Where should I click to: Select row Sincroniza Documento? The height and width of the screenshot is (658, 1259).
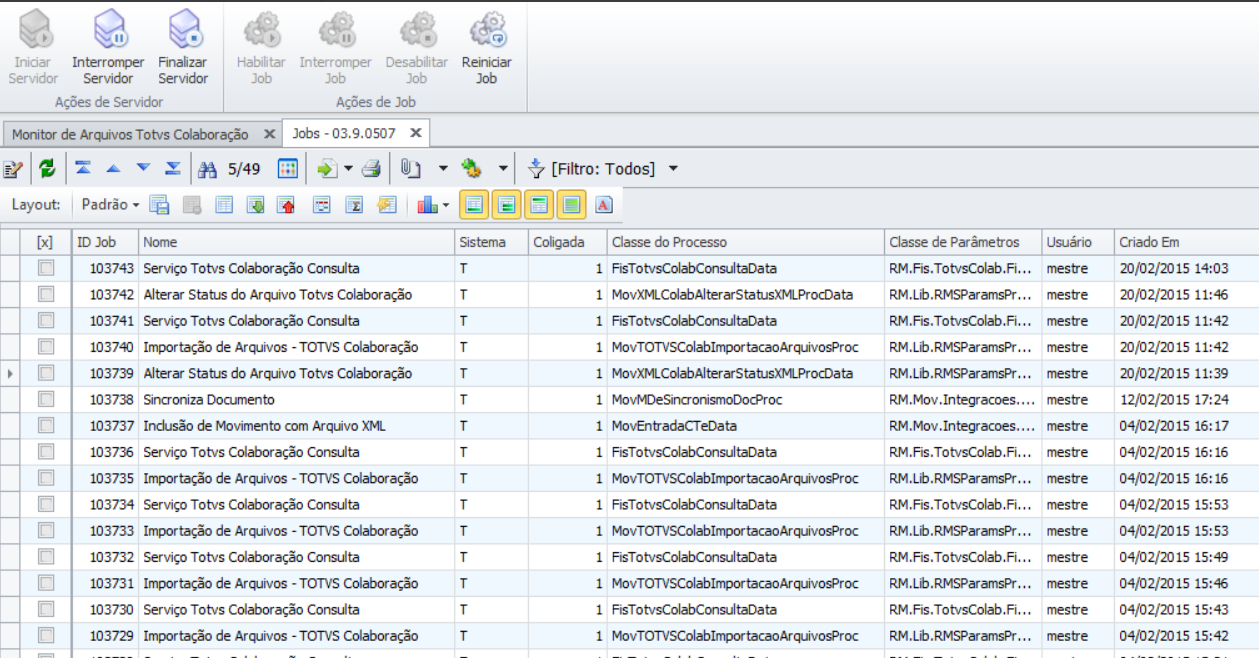tap(629, 399)
